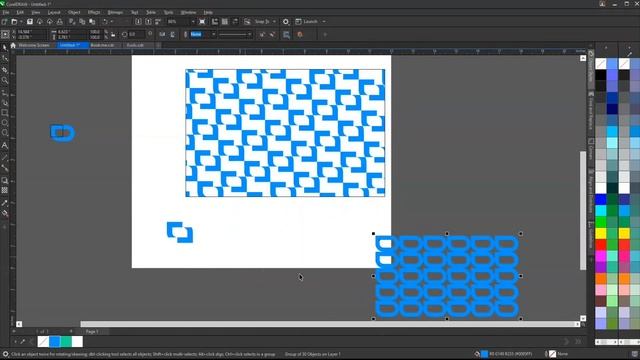The image size is (640, 360).
Task: Click the fill color indicator in status bar
Action: pyautogui.click(x=484, y=354)
